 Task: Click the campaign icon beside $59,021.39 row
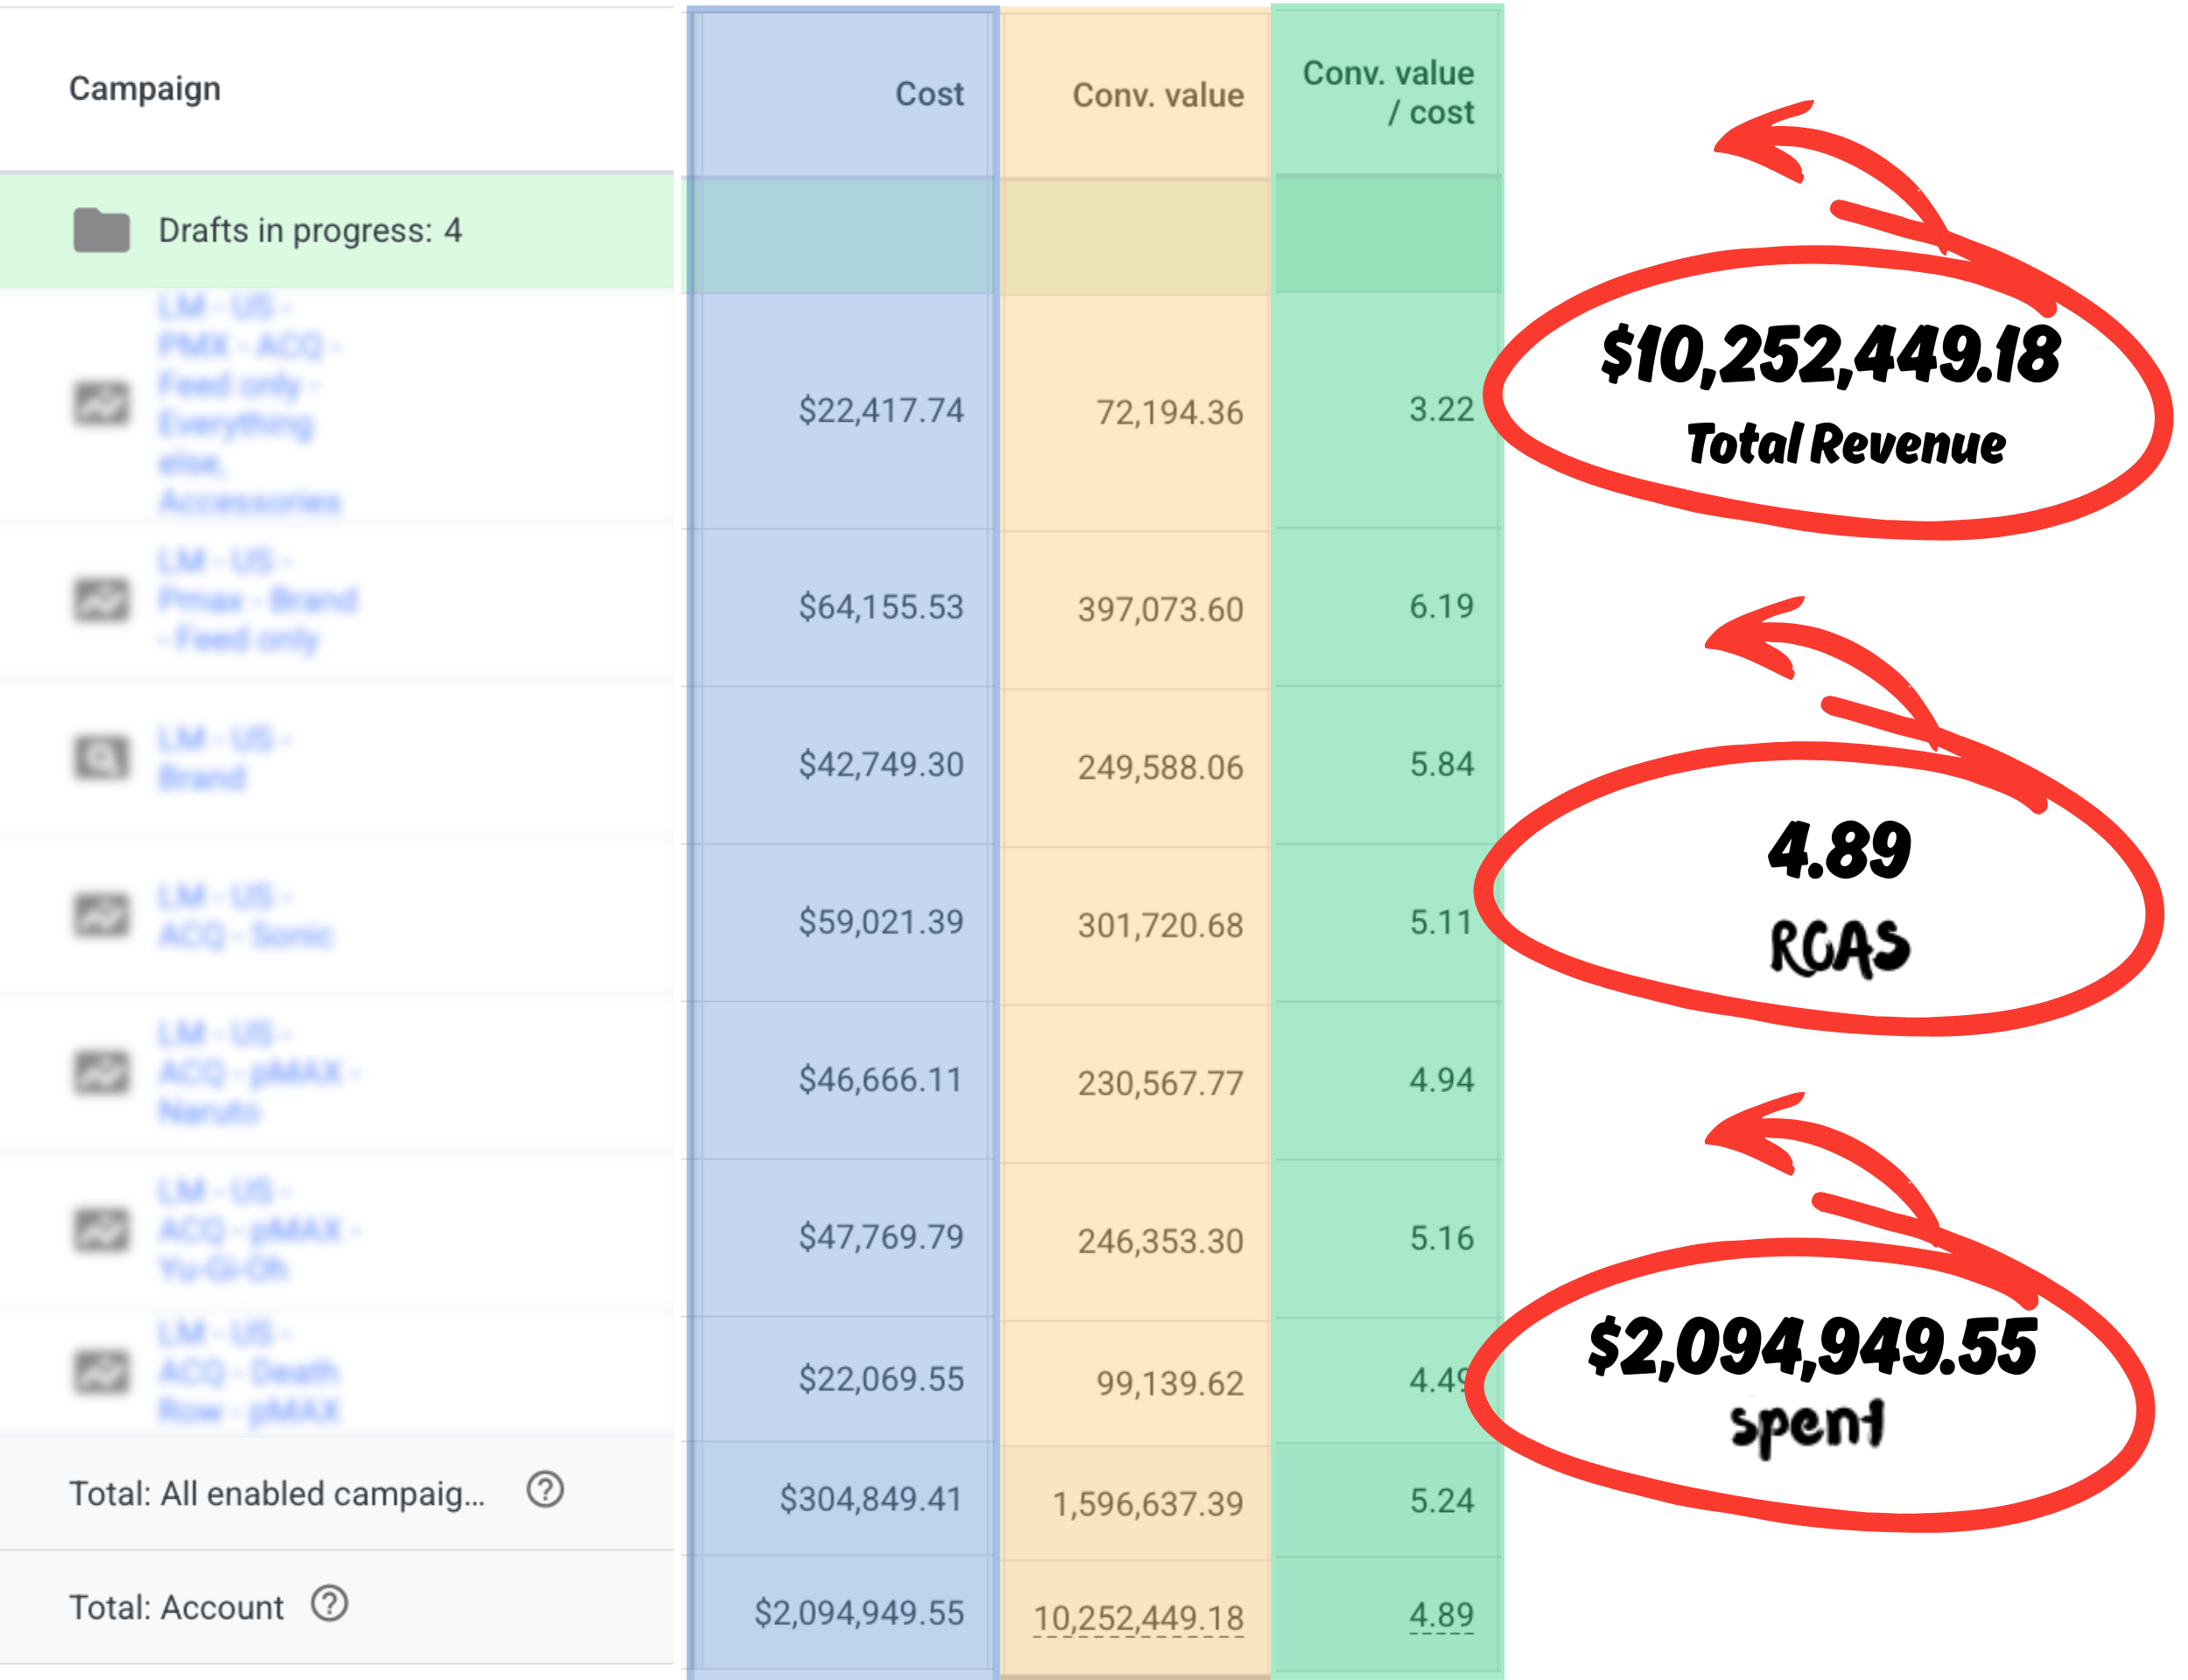pos(101,914)
